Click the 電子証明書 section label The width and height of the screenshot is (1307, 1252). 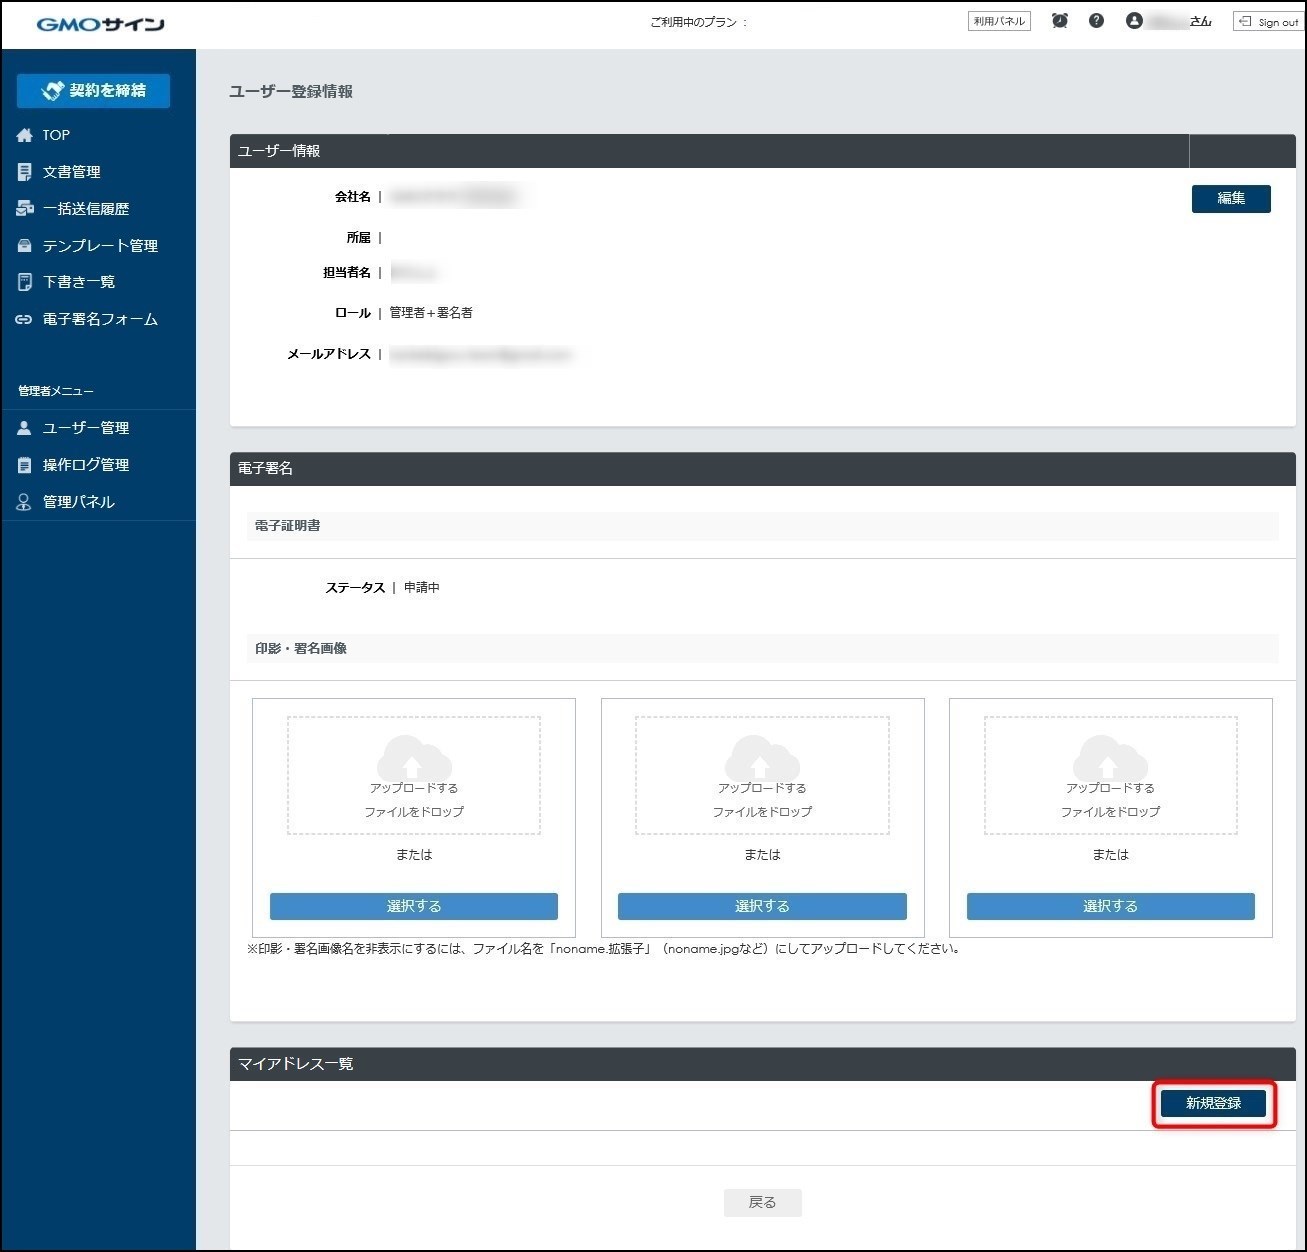288,526
